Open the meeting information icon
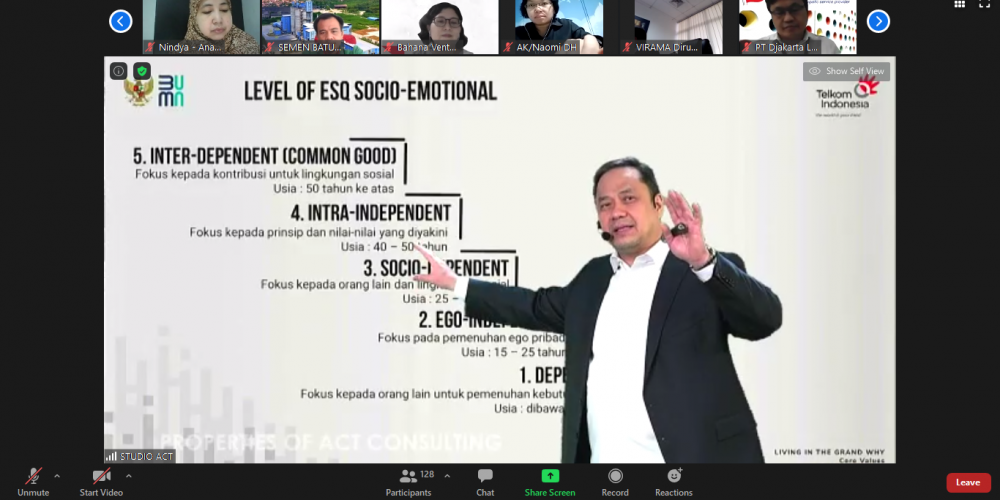 pos(118,71)
